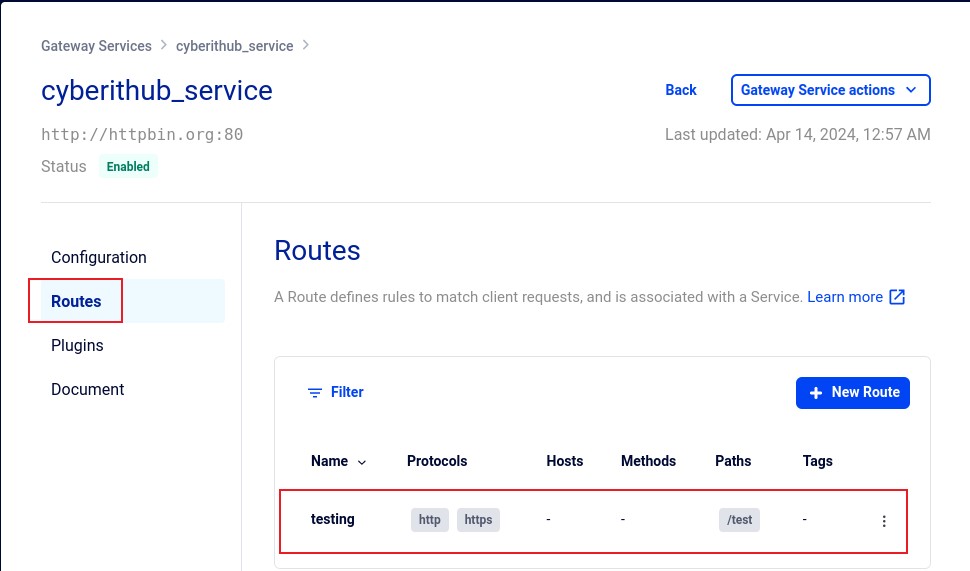Click the Tags column header
Image resolution: width=970 pixels, height=571 pixels.
tap(818, 461)
